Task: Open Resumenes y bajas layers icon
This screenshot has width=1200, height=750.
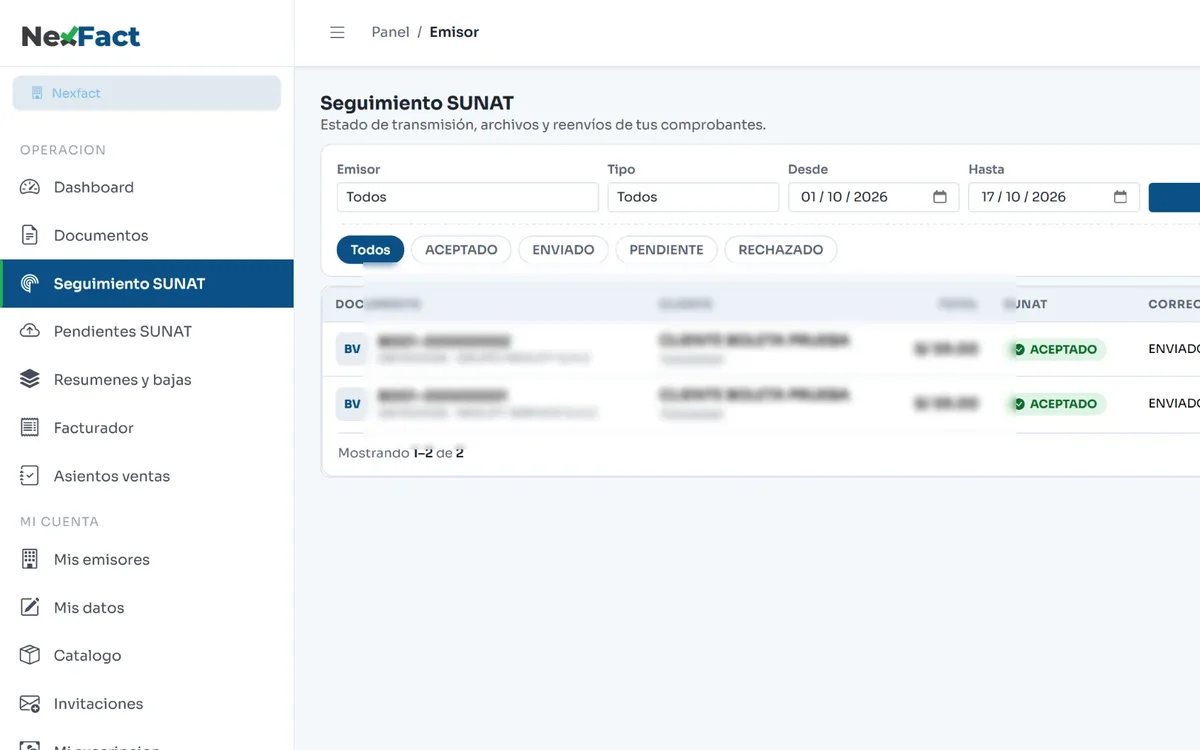Action: pos(30,379)
